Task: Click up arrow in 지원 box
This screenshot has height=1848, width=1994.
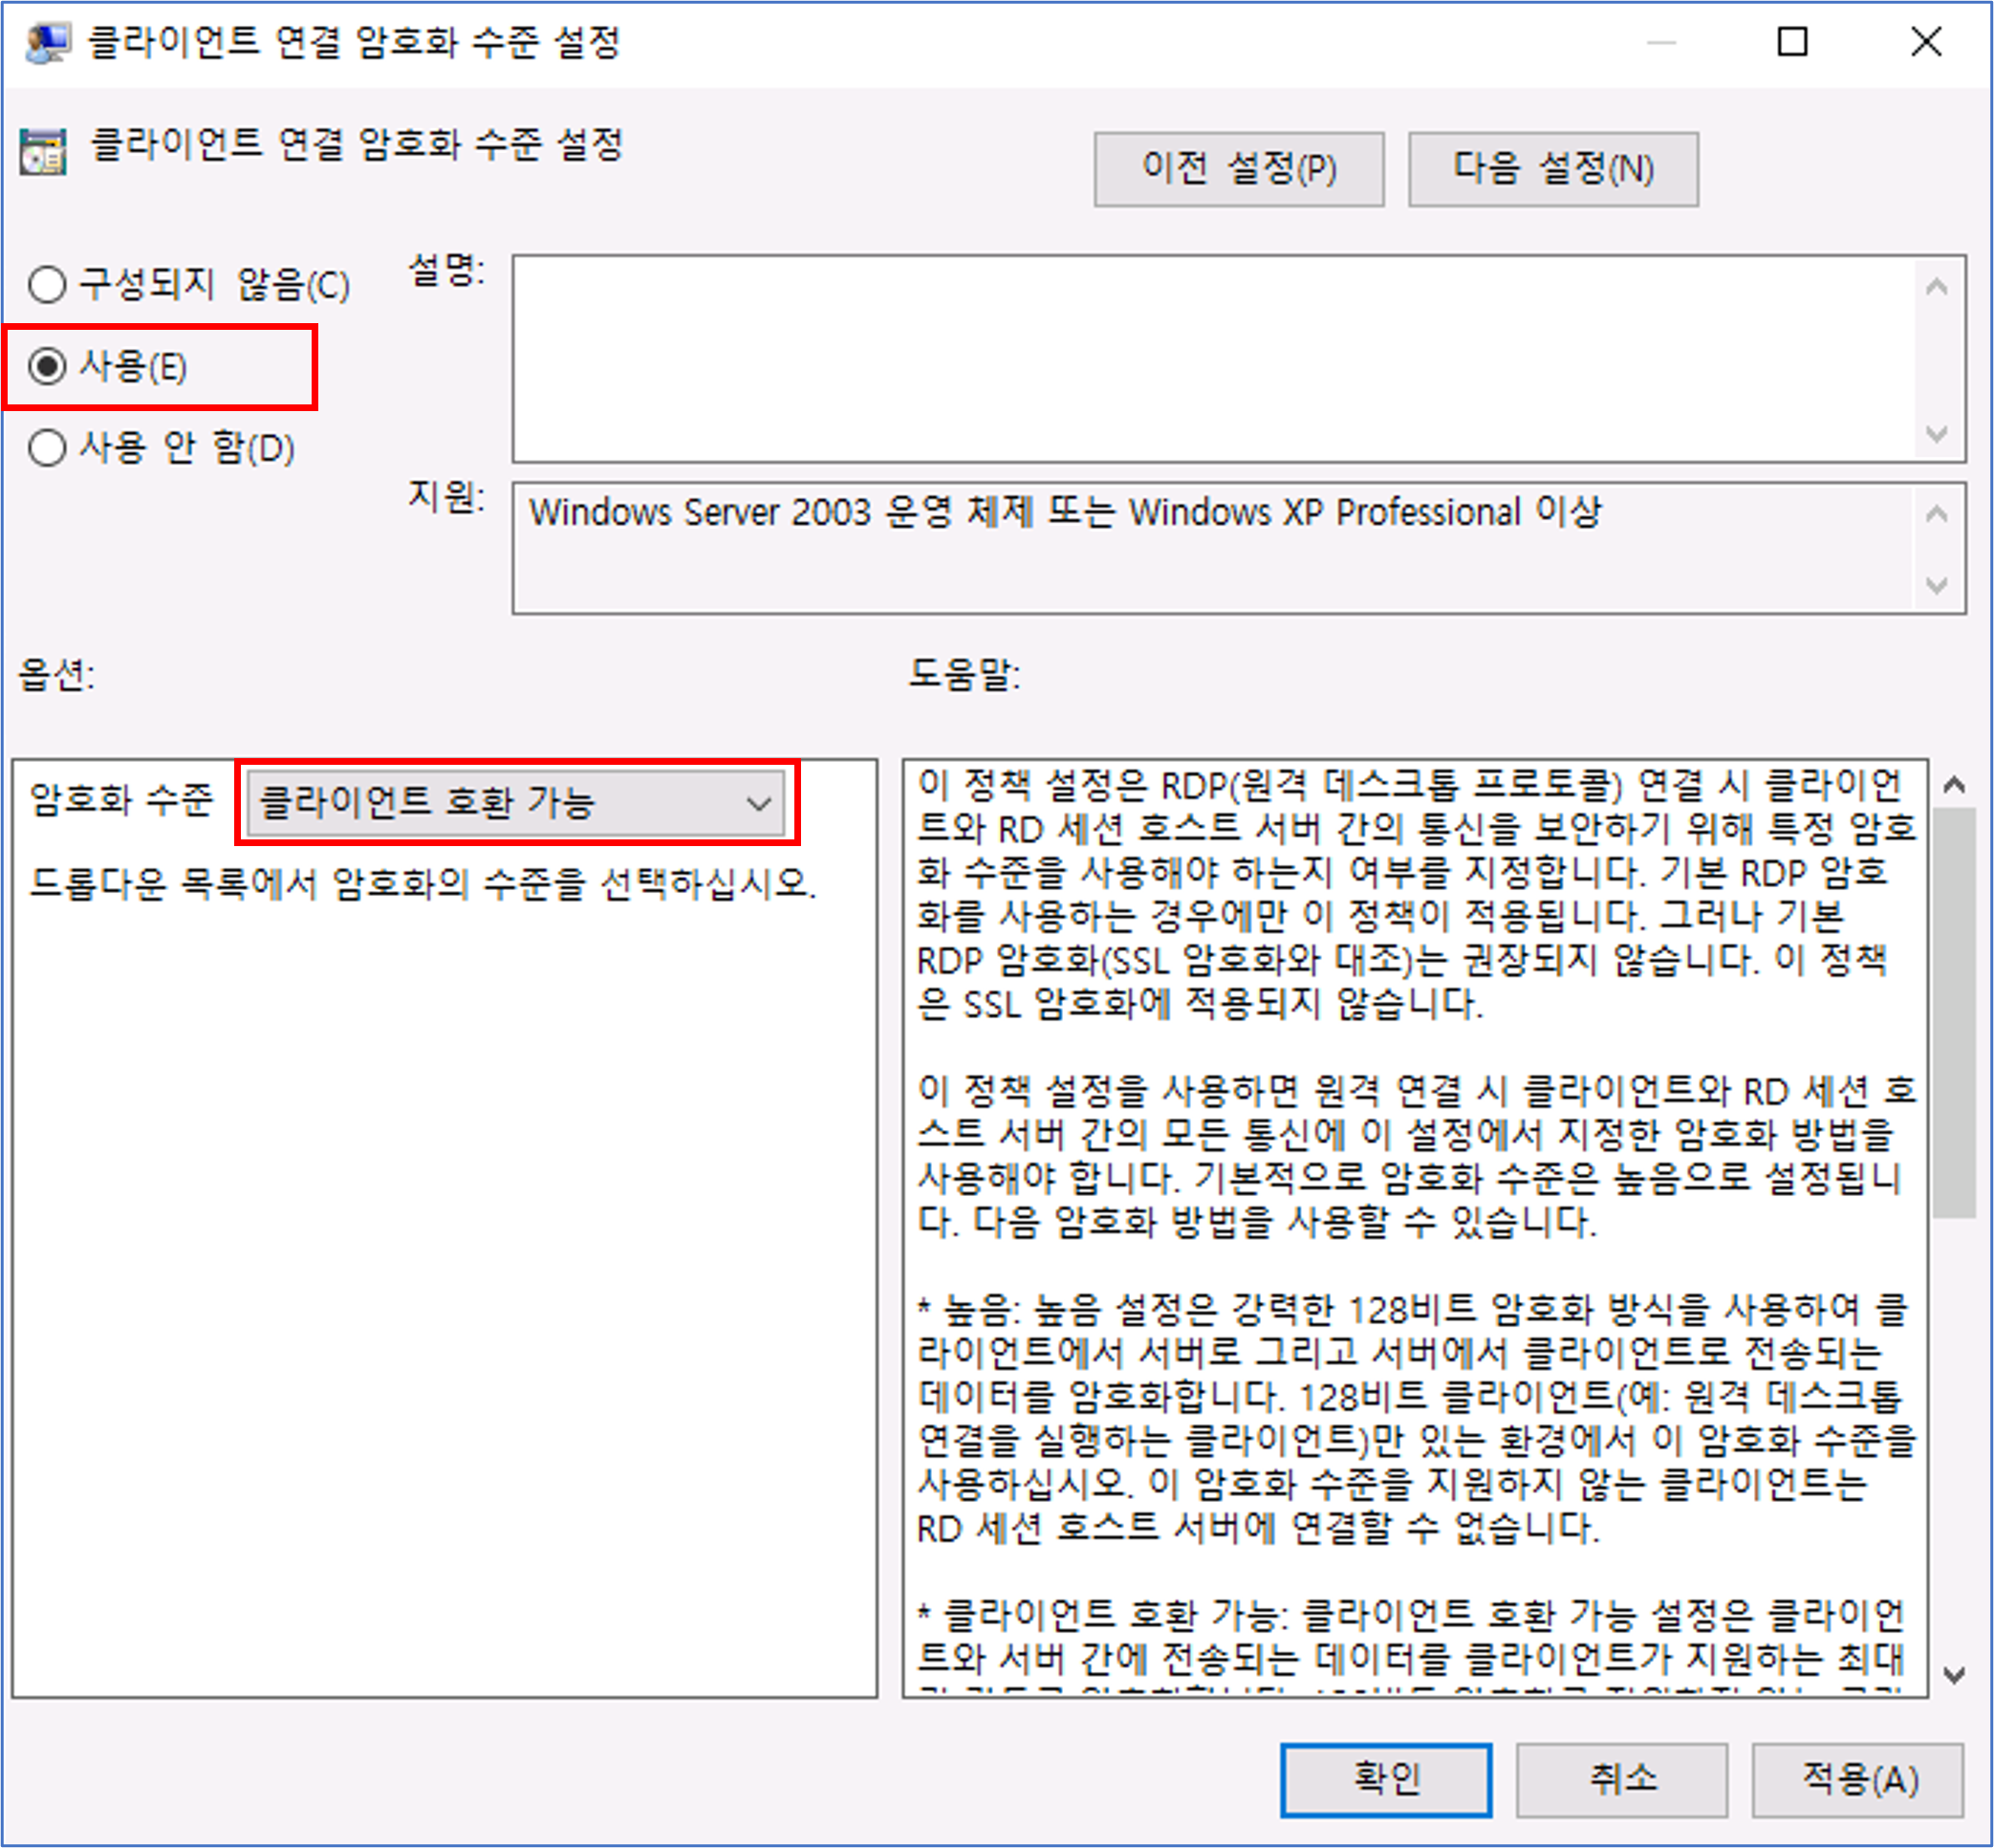Action: coord(1936,514)
